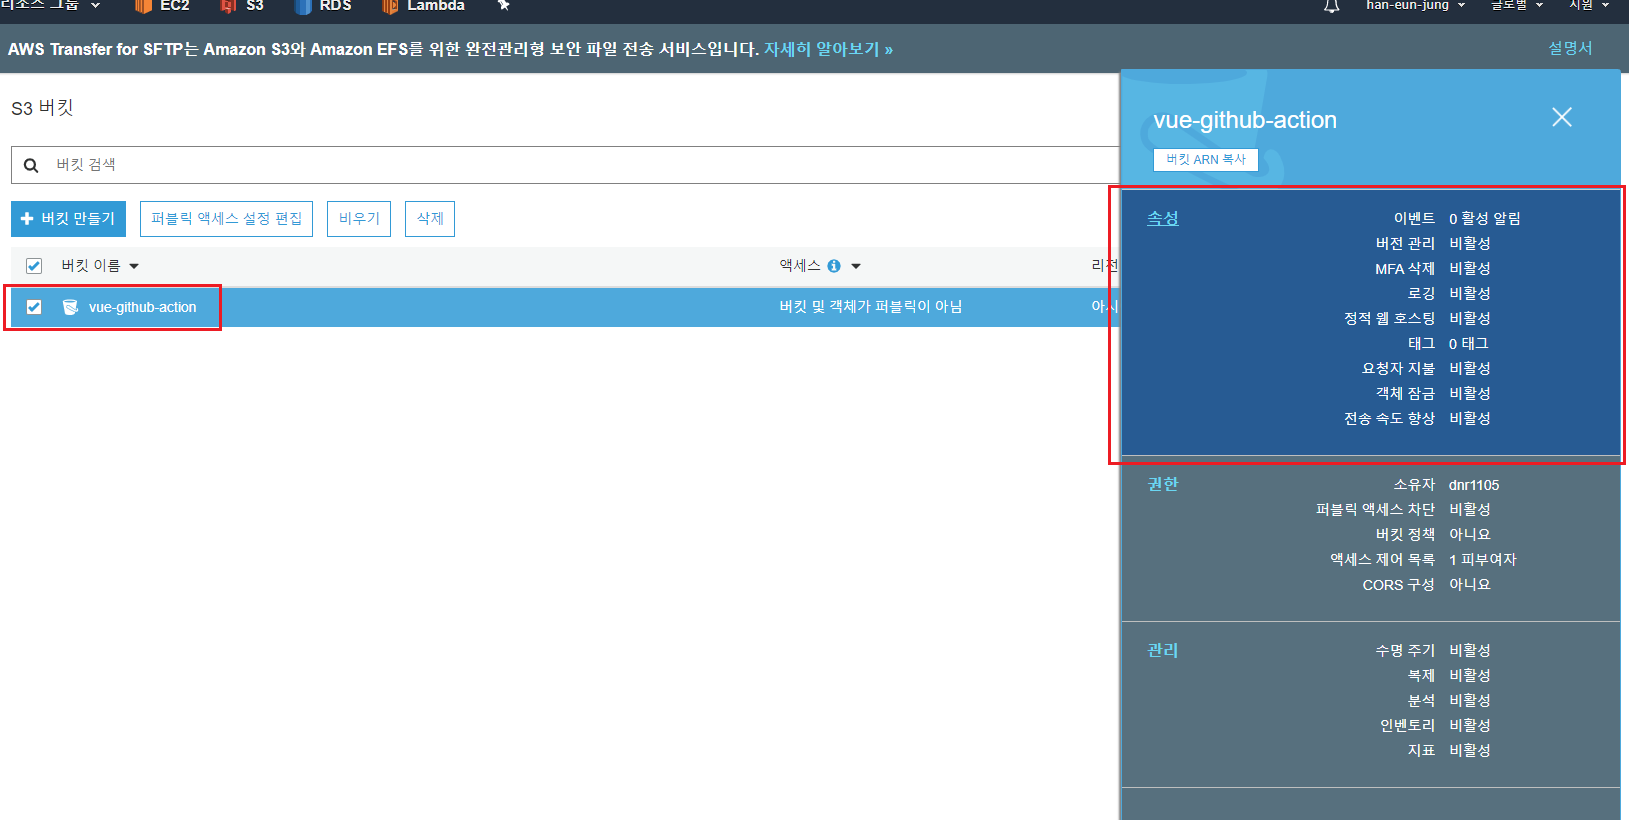
Task: Open the 권한 section link
Action: click(x=1162, y=484)
